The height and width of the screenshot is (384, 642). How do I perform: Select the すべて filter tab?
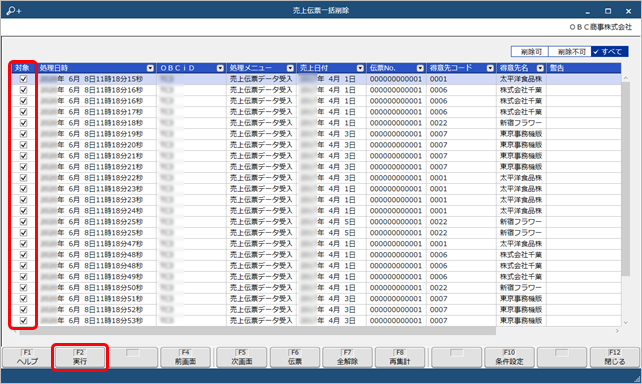coord(609,52)
